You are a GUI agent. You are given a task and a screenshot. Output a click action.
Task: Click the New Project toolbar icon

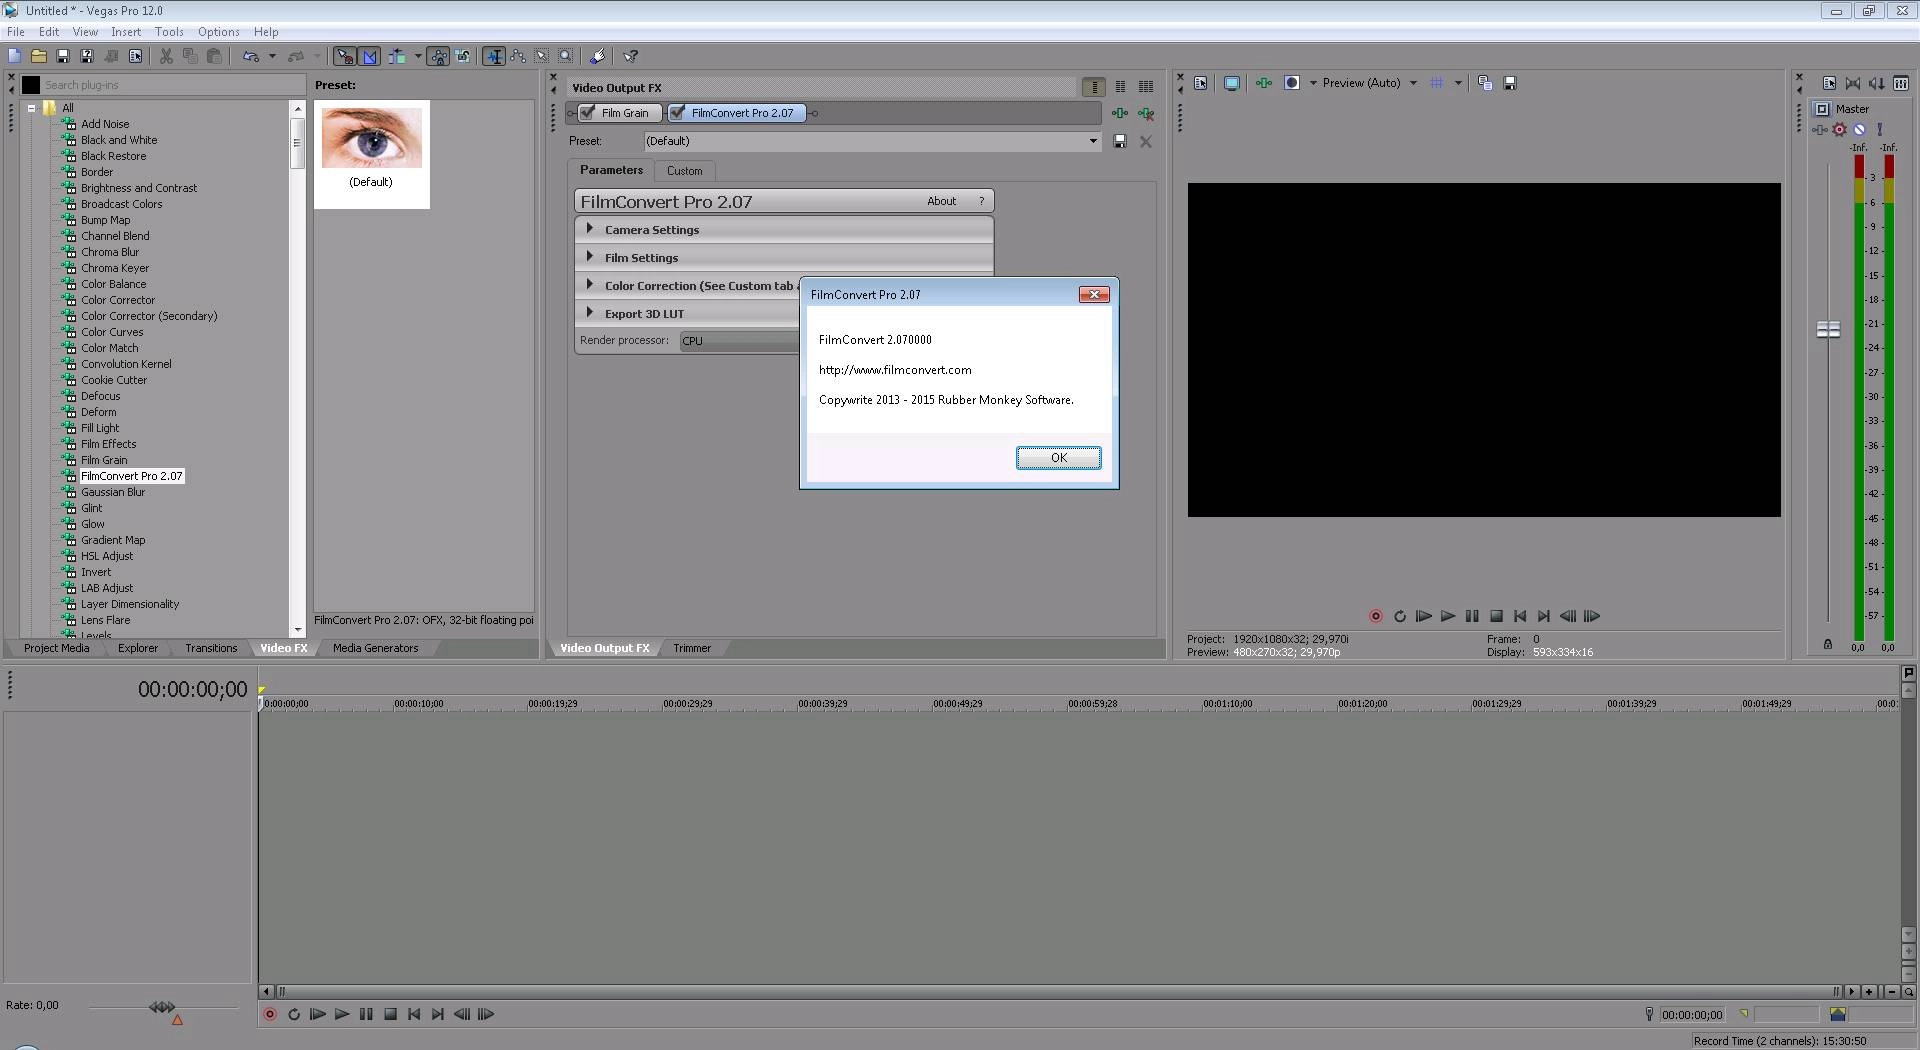point(14,56)
